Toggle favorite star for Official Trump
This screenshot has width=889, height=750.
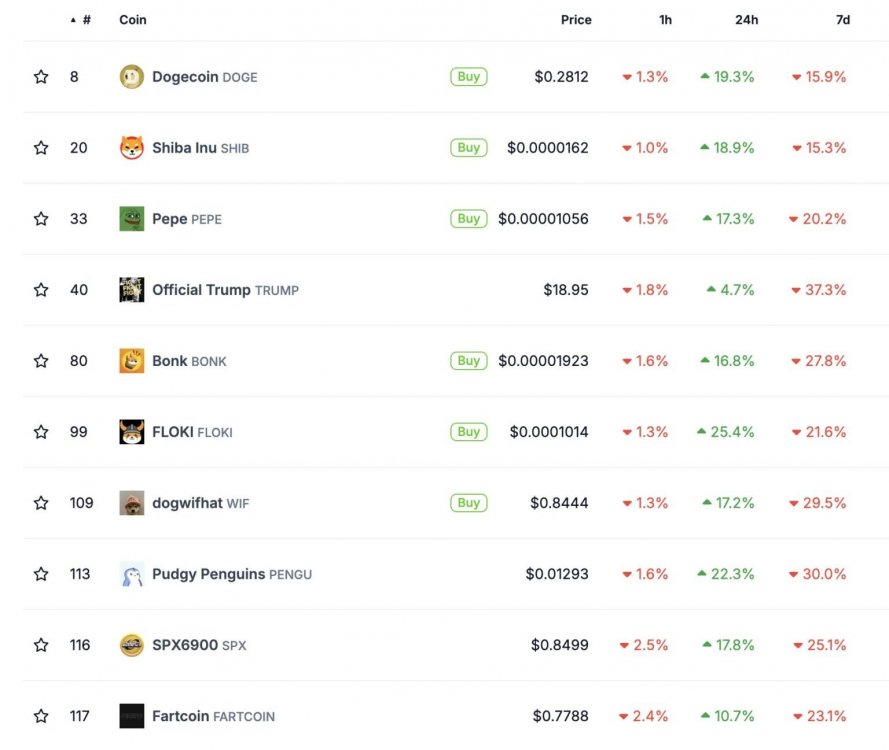pyautogui.click(x=41, y=290)
